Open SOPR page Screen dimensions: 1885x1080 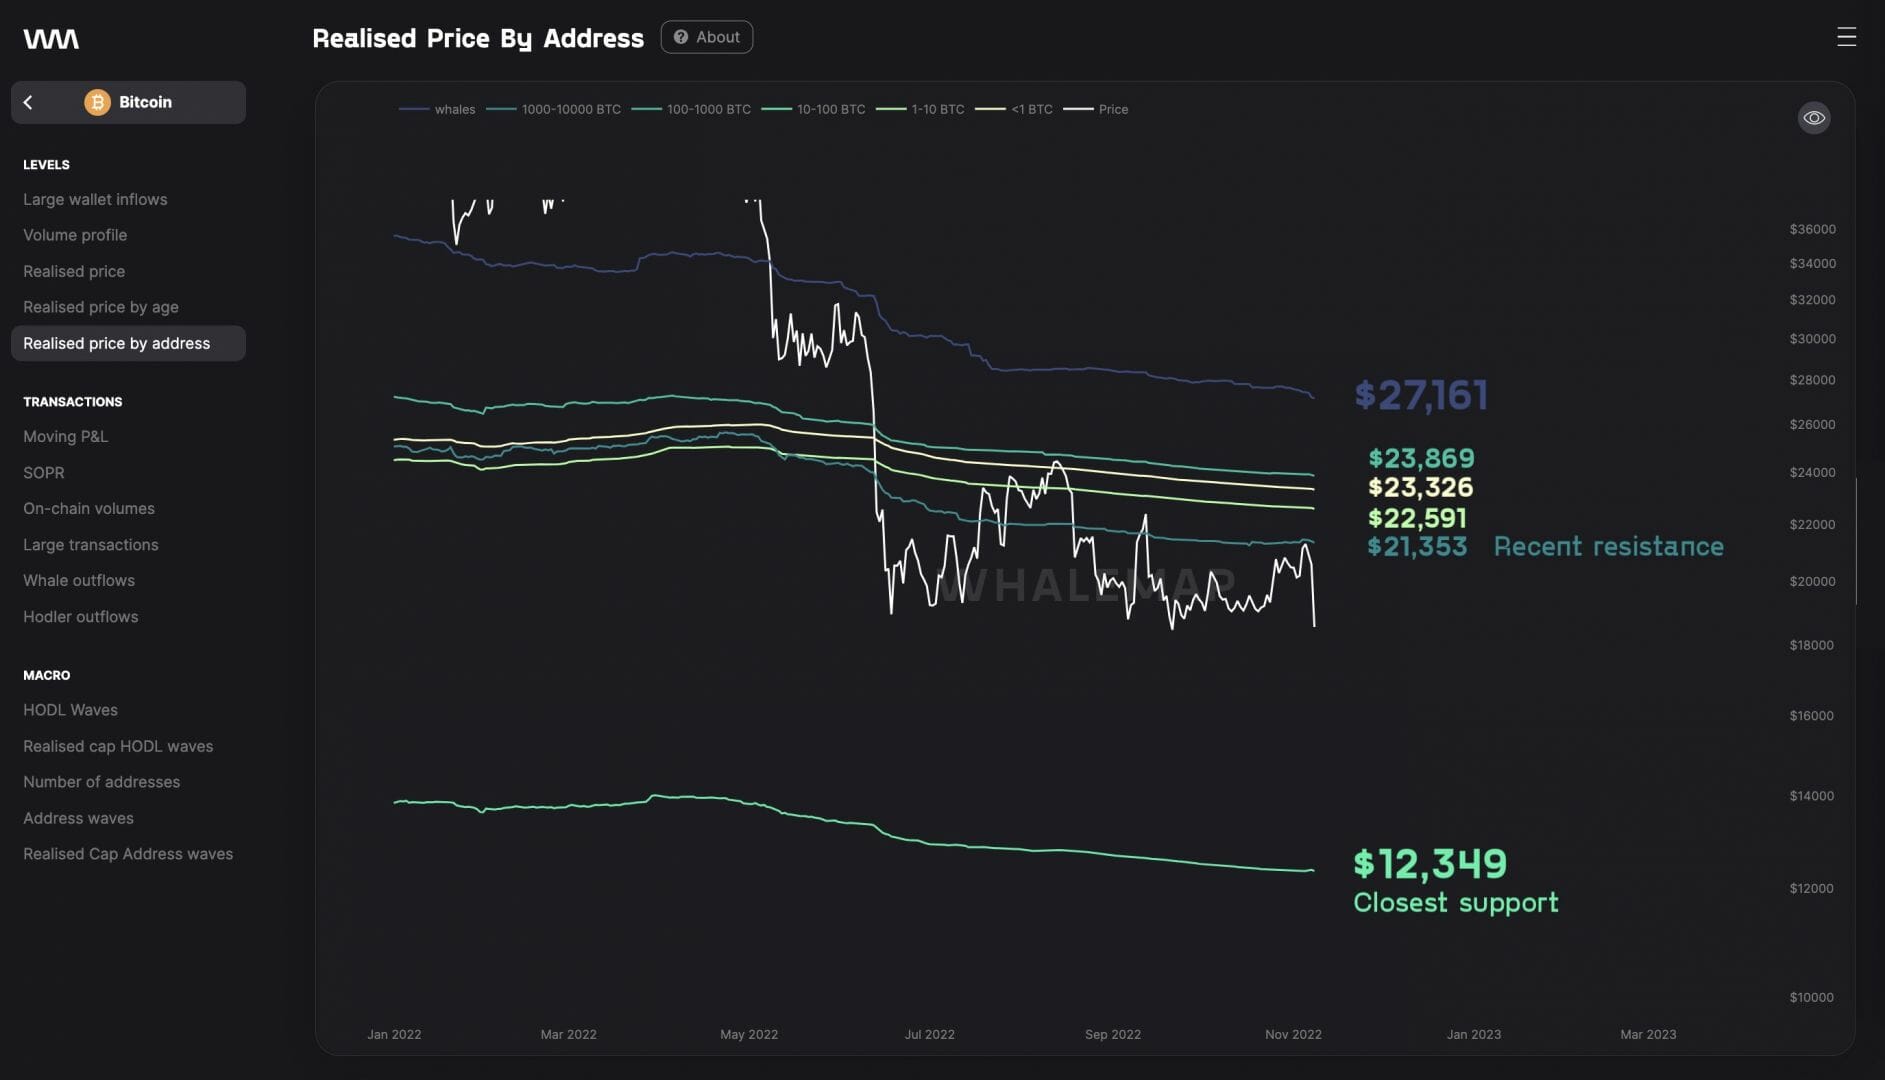(x=44, y=472)
